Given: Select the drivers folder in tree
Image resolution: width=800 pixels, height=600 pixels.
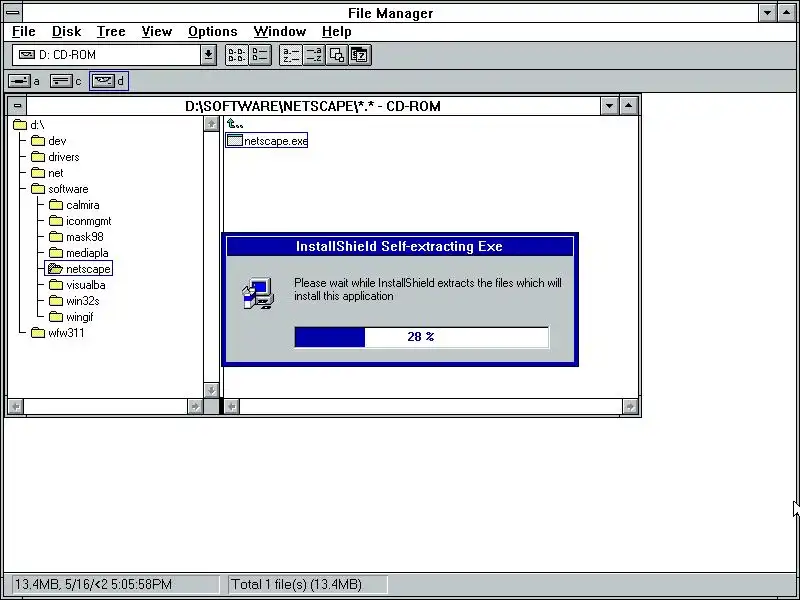Looking at the screenshot, I should 55,157.
